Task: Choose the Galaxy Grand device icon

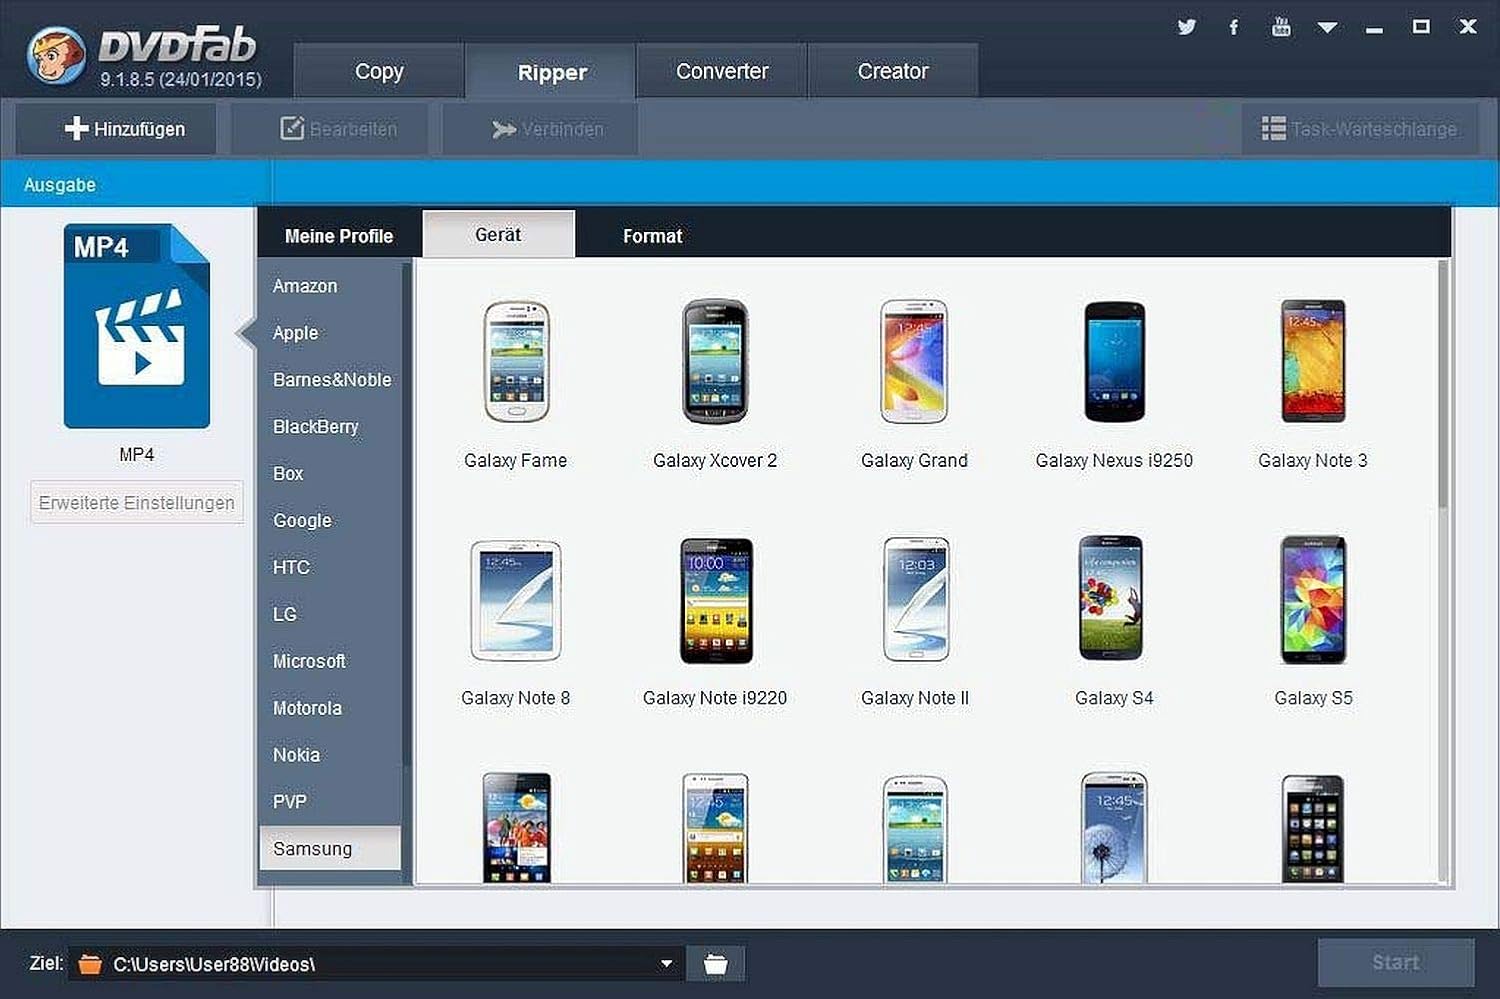Action: coord(914,362)
